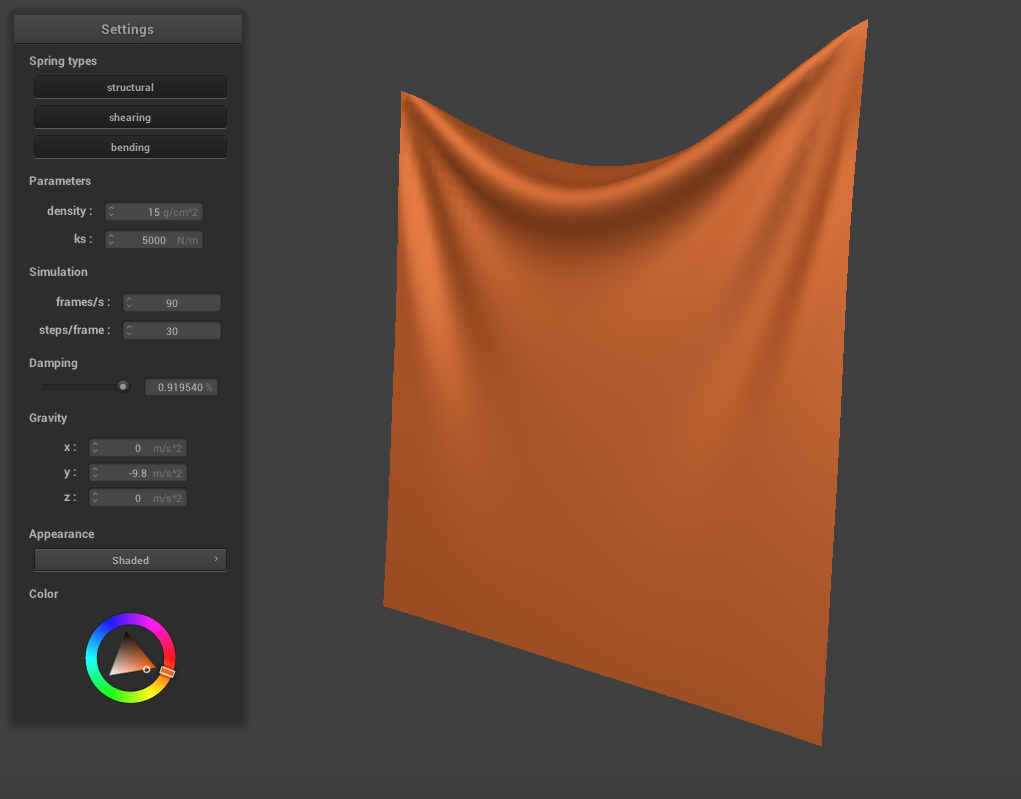Click the ks spinner arrows

pos(111,240)
